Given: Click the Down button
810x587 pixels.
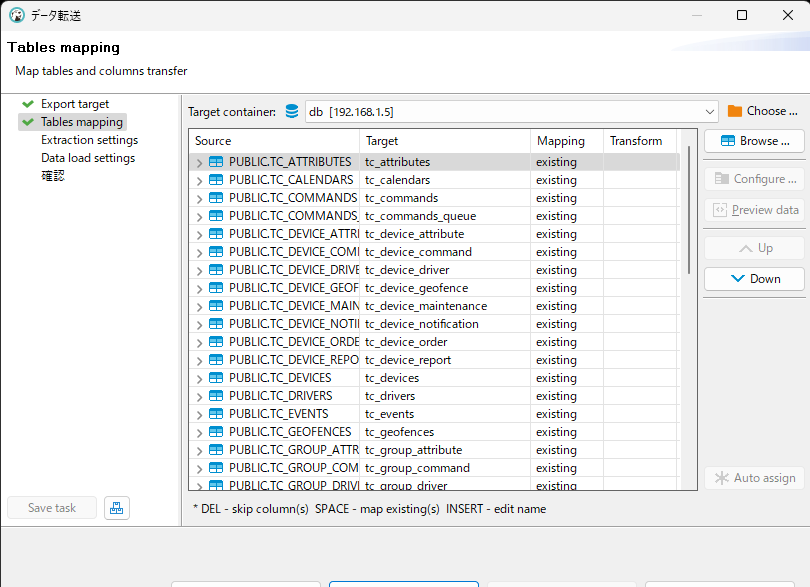Looking at the screenshot, I should [x=754, y=279].
